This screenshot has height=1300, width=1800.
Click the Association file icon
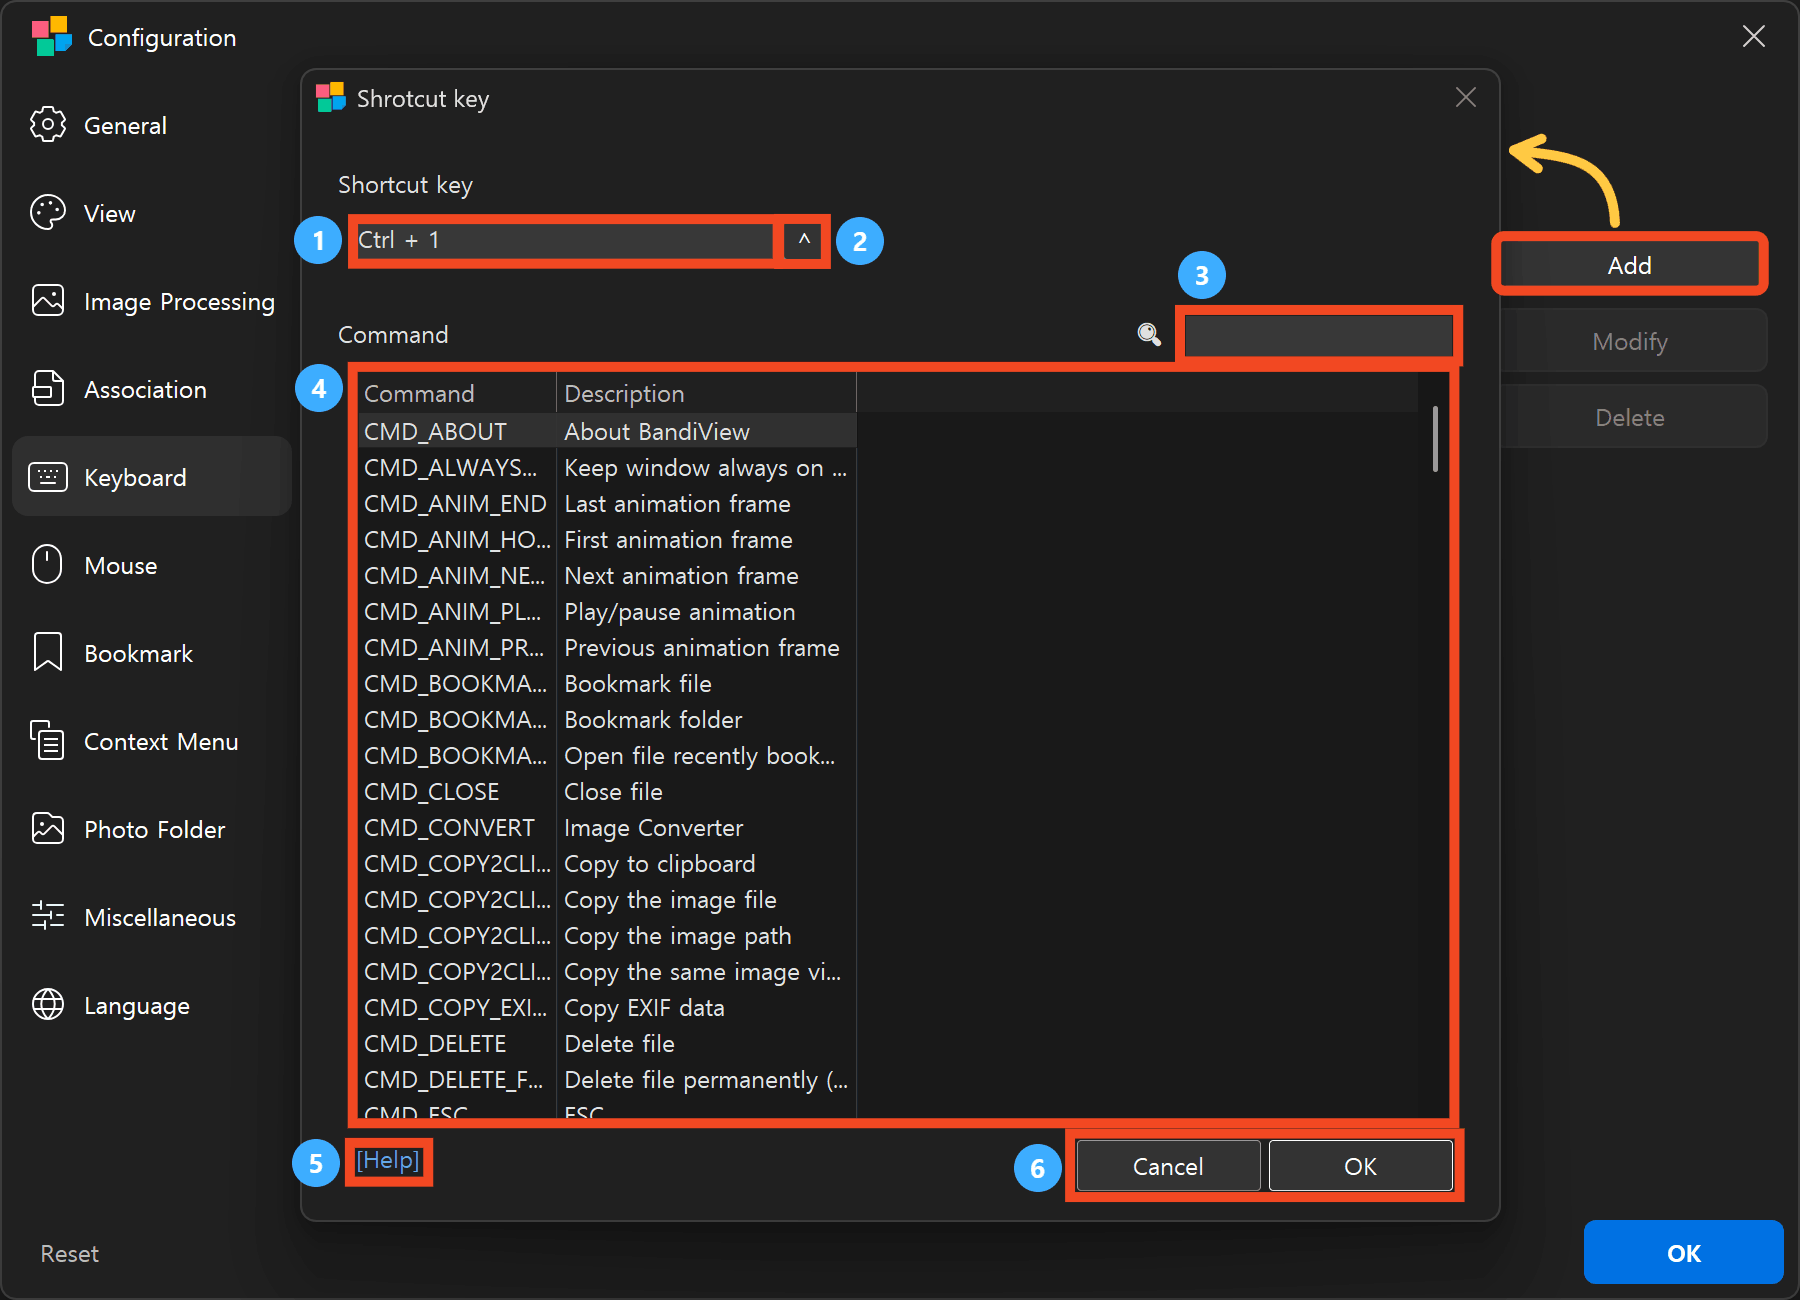[48, 389]
